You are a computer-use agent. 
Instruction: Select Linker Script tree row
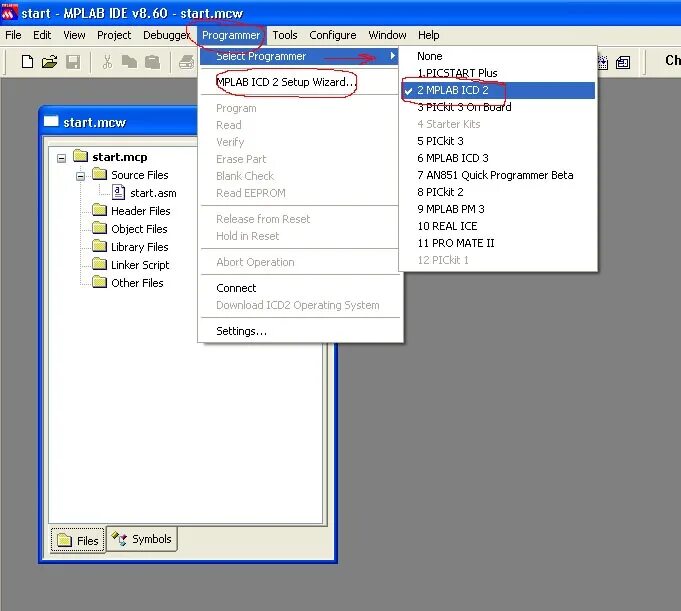(x=140, y=265)
